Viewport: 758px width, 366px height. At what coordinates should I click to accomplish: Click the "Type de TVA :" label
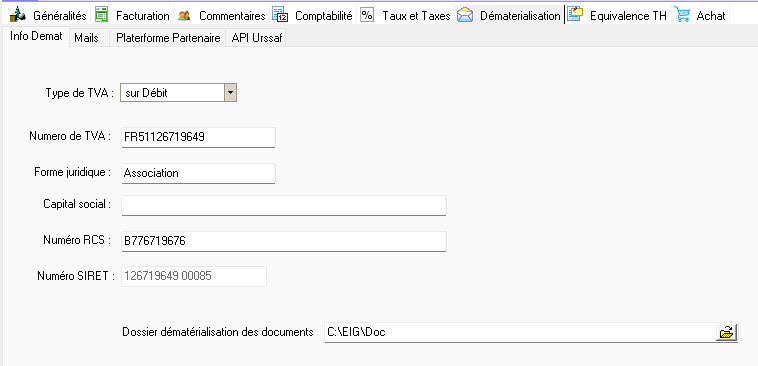(80, 92)
